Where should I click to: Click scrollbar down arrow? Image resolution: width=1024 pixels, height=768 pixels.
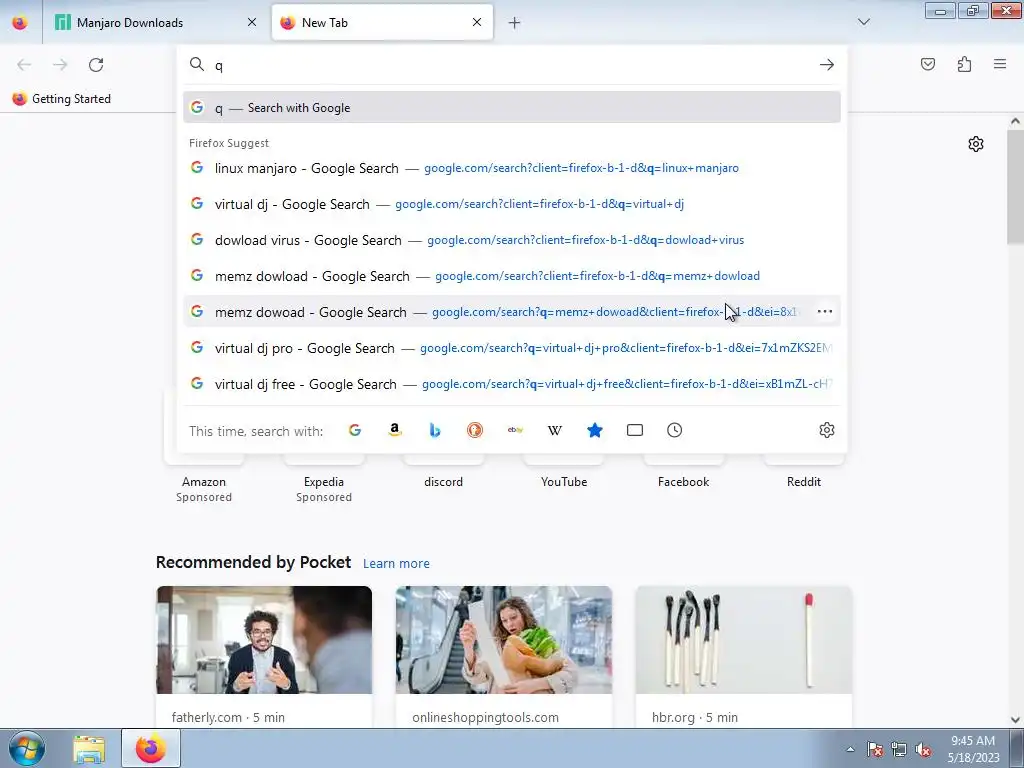1015,720
